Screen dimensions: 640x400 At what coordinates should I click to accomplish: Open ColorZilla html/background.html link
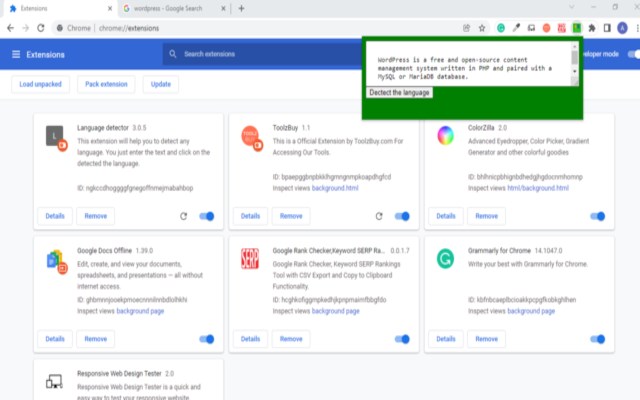coord(538,188)
